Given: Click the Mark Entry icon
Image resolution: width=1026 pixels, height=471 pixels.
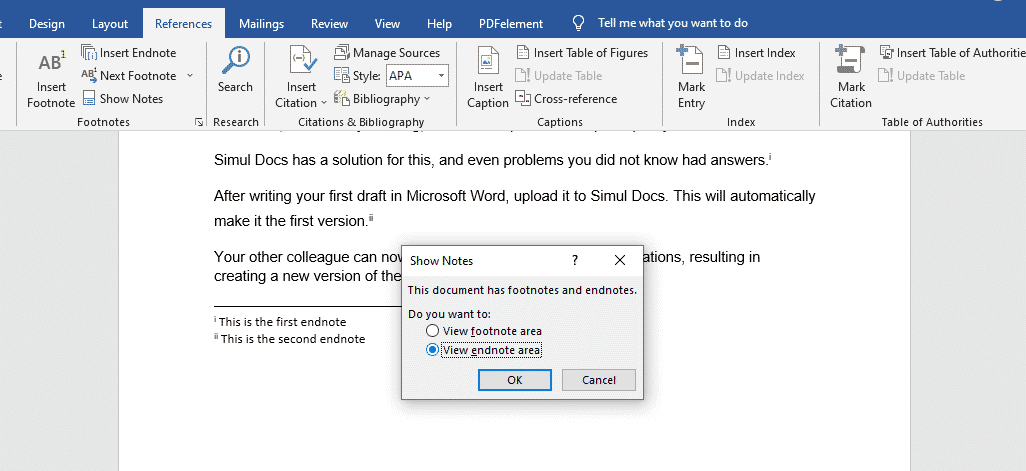Looking at the screenshot, I should 691,62.
